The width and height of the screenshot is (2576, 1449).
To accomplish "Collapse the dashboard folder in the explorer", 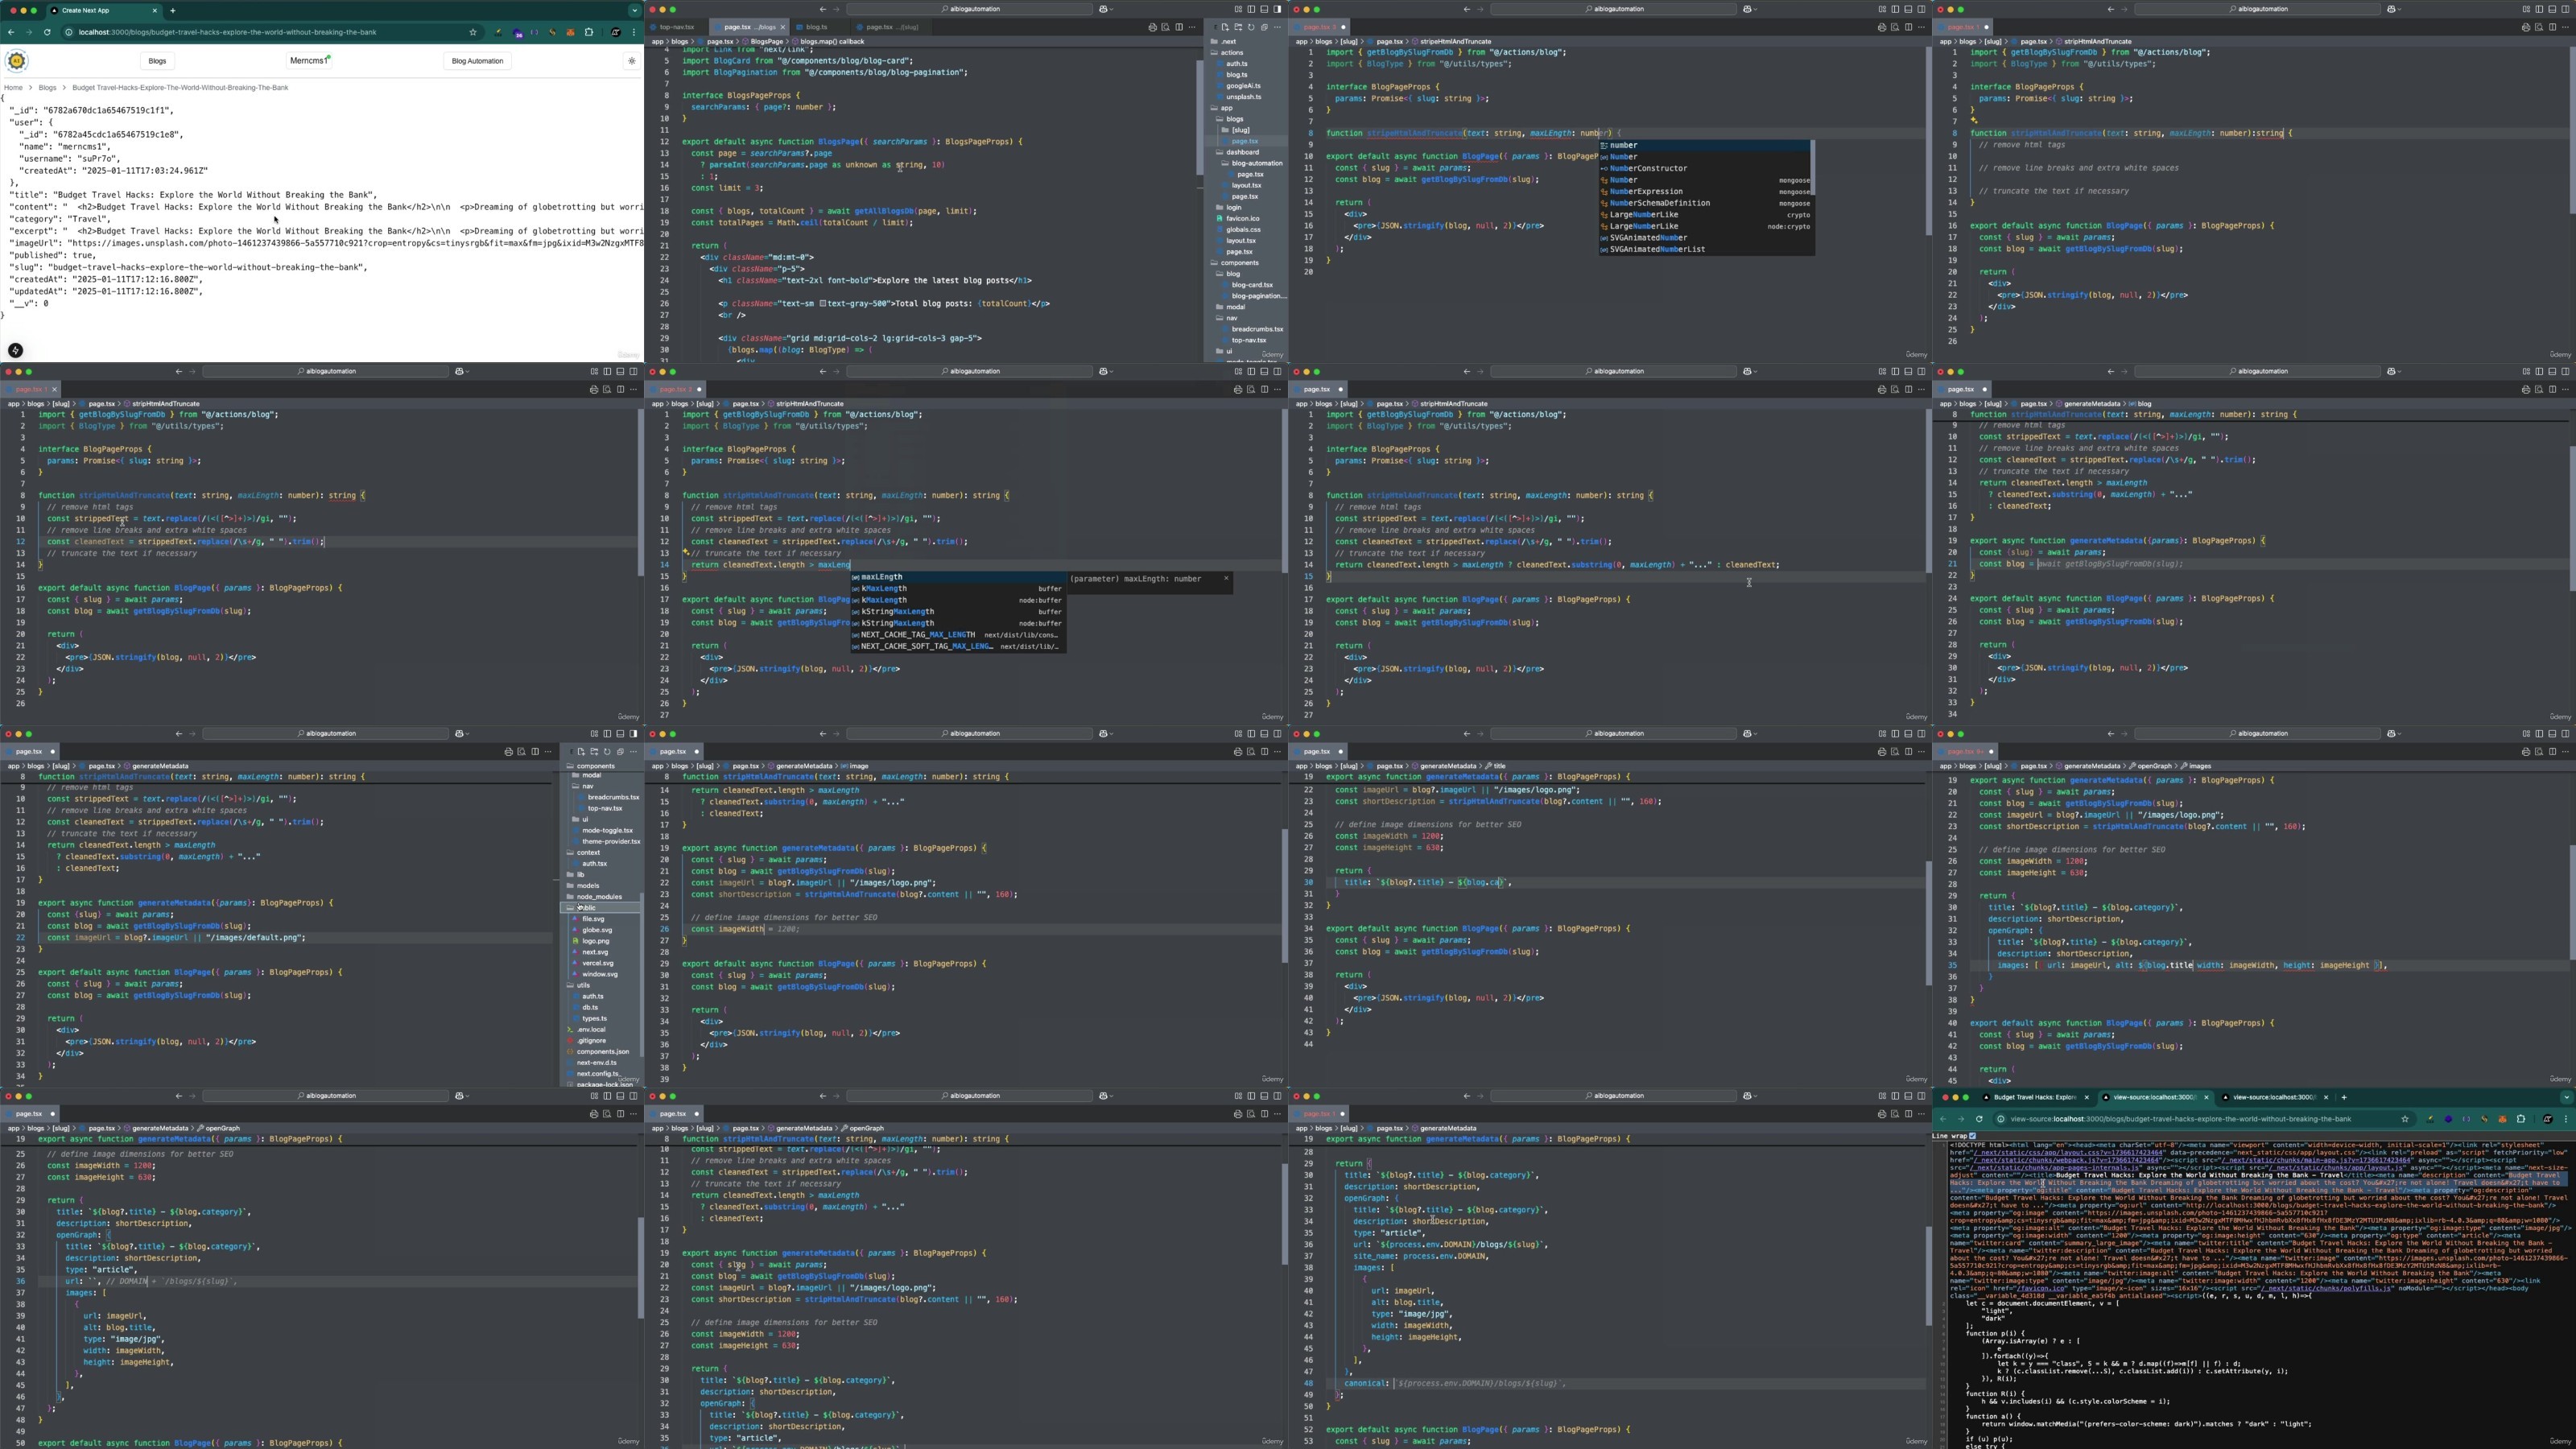I will pyautogui.click(x=1241, y=152).
